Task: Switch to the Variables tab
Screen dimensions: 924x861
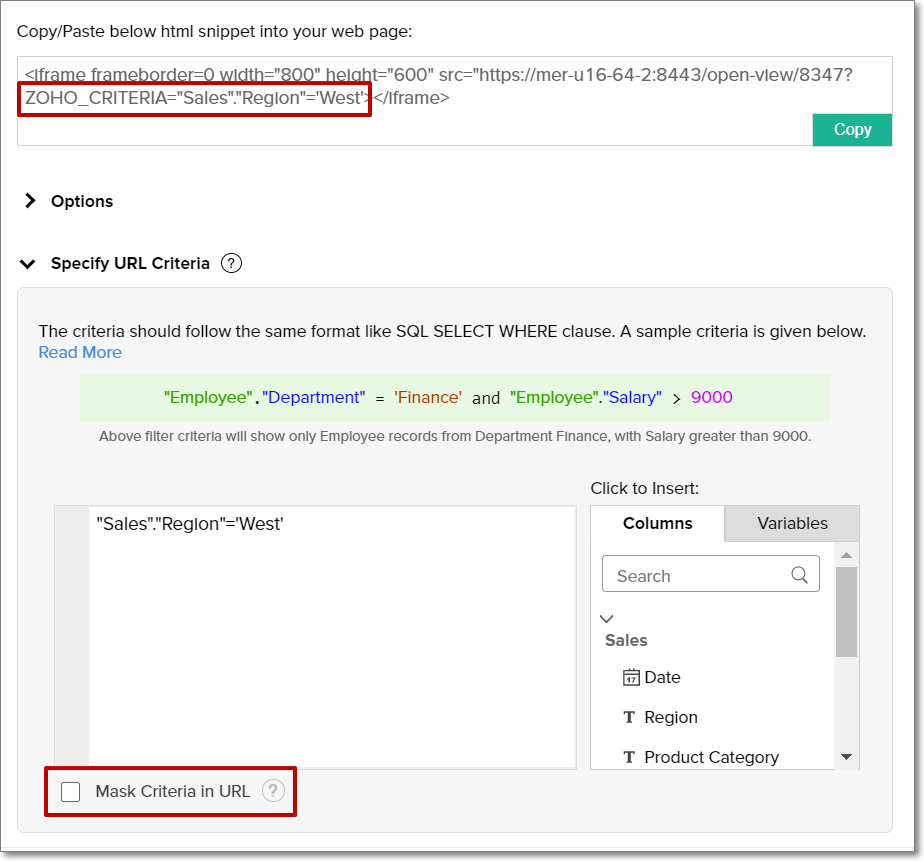Action: click(792, 523)
